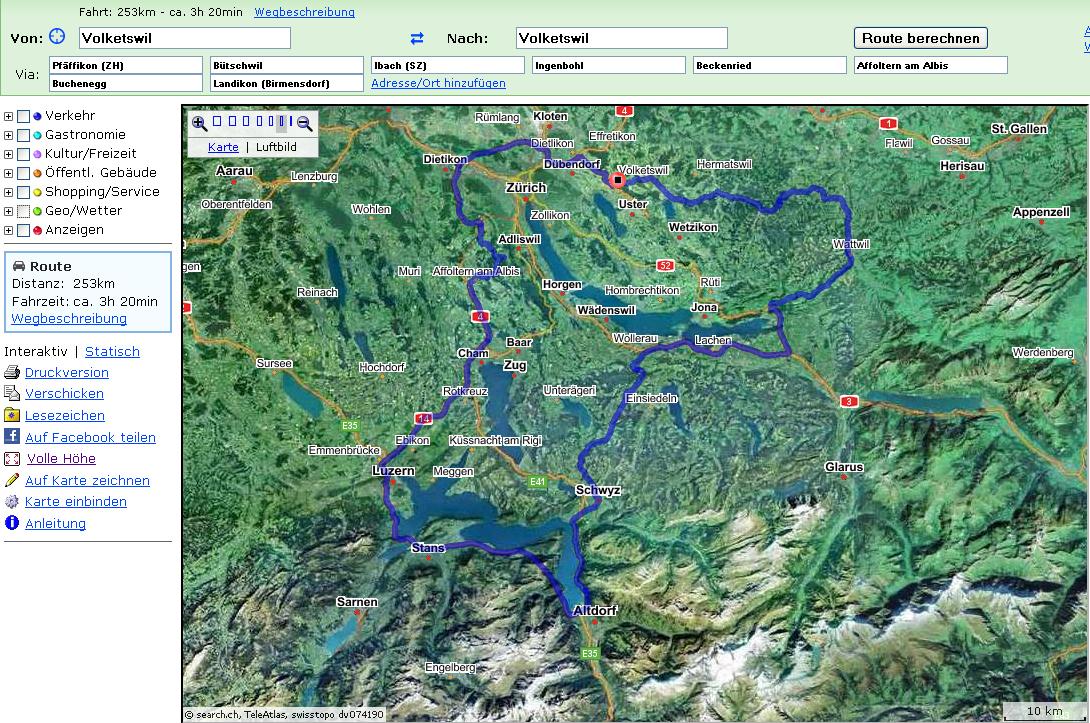Click the pencil icon for drawing on map
The height and width of the screenshot is (723, 1090).
pyautogui.click(x=12, y=480)
